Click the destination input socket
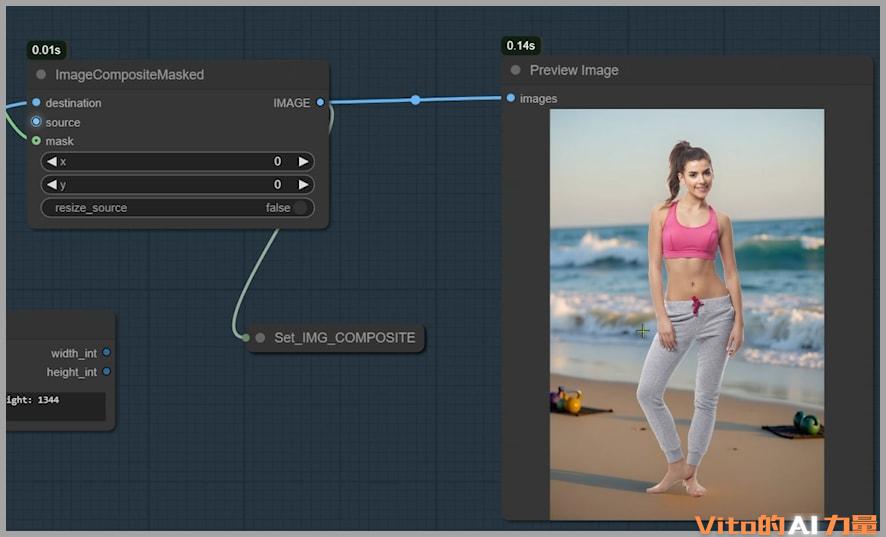Image resolution: width=886 pixels, height=537 pixels. click(36, 102)
